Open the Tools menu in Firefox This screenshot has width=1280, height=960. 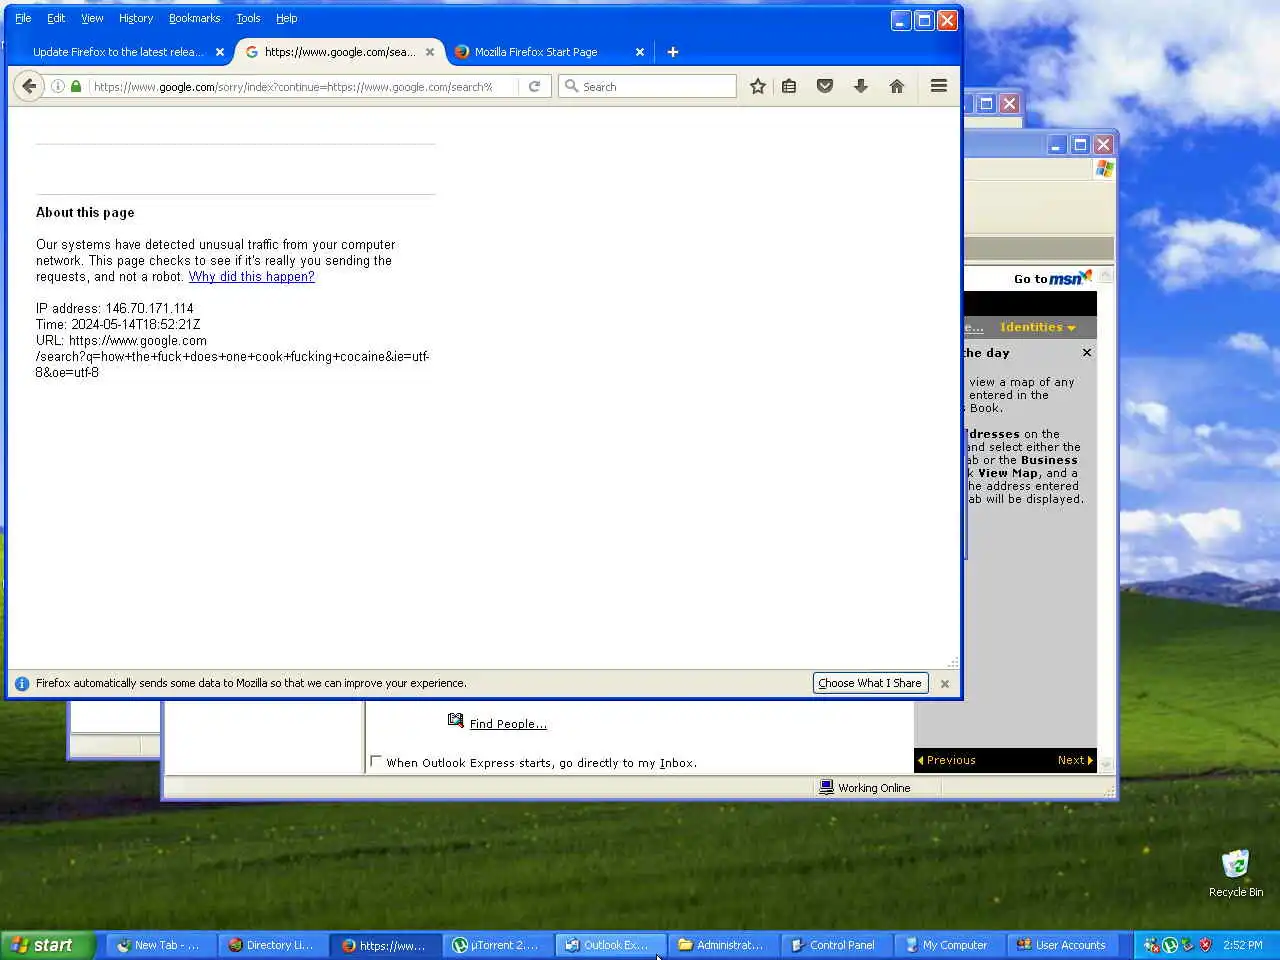coord(248,18)
